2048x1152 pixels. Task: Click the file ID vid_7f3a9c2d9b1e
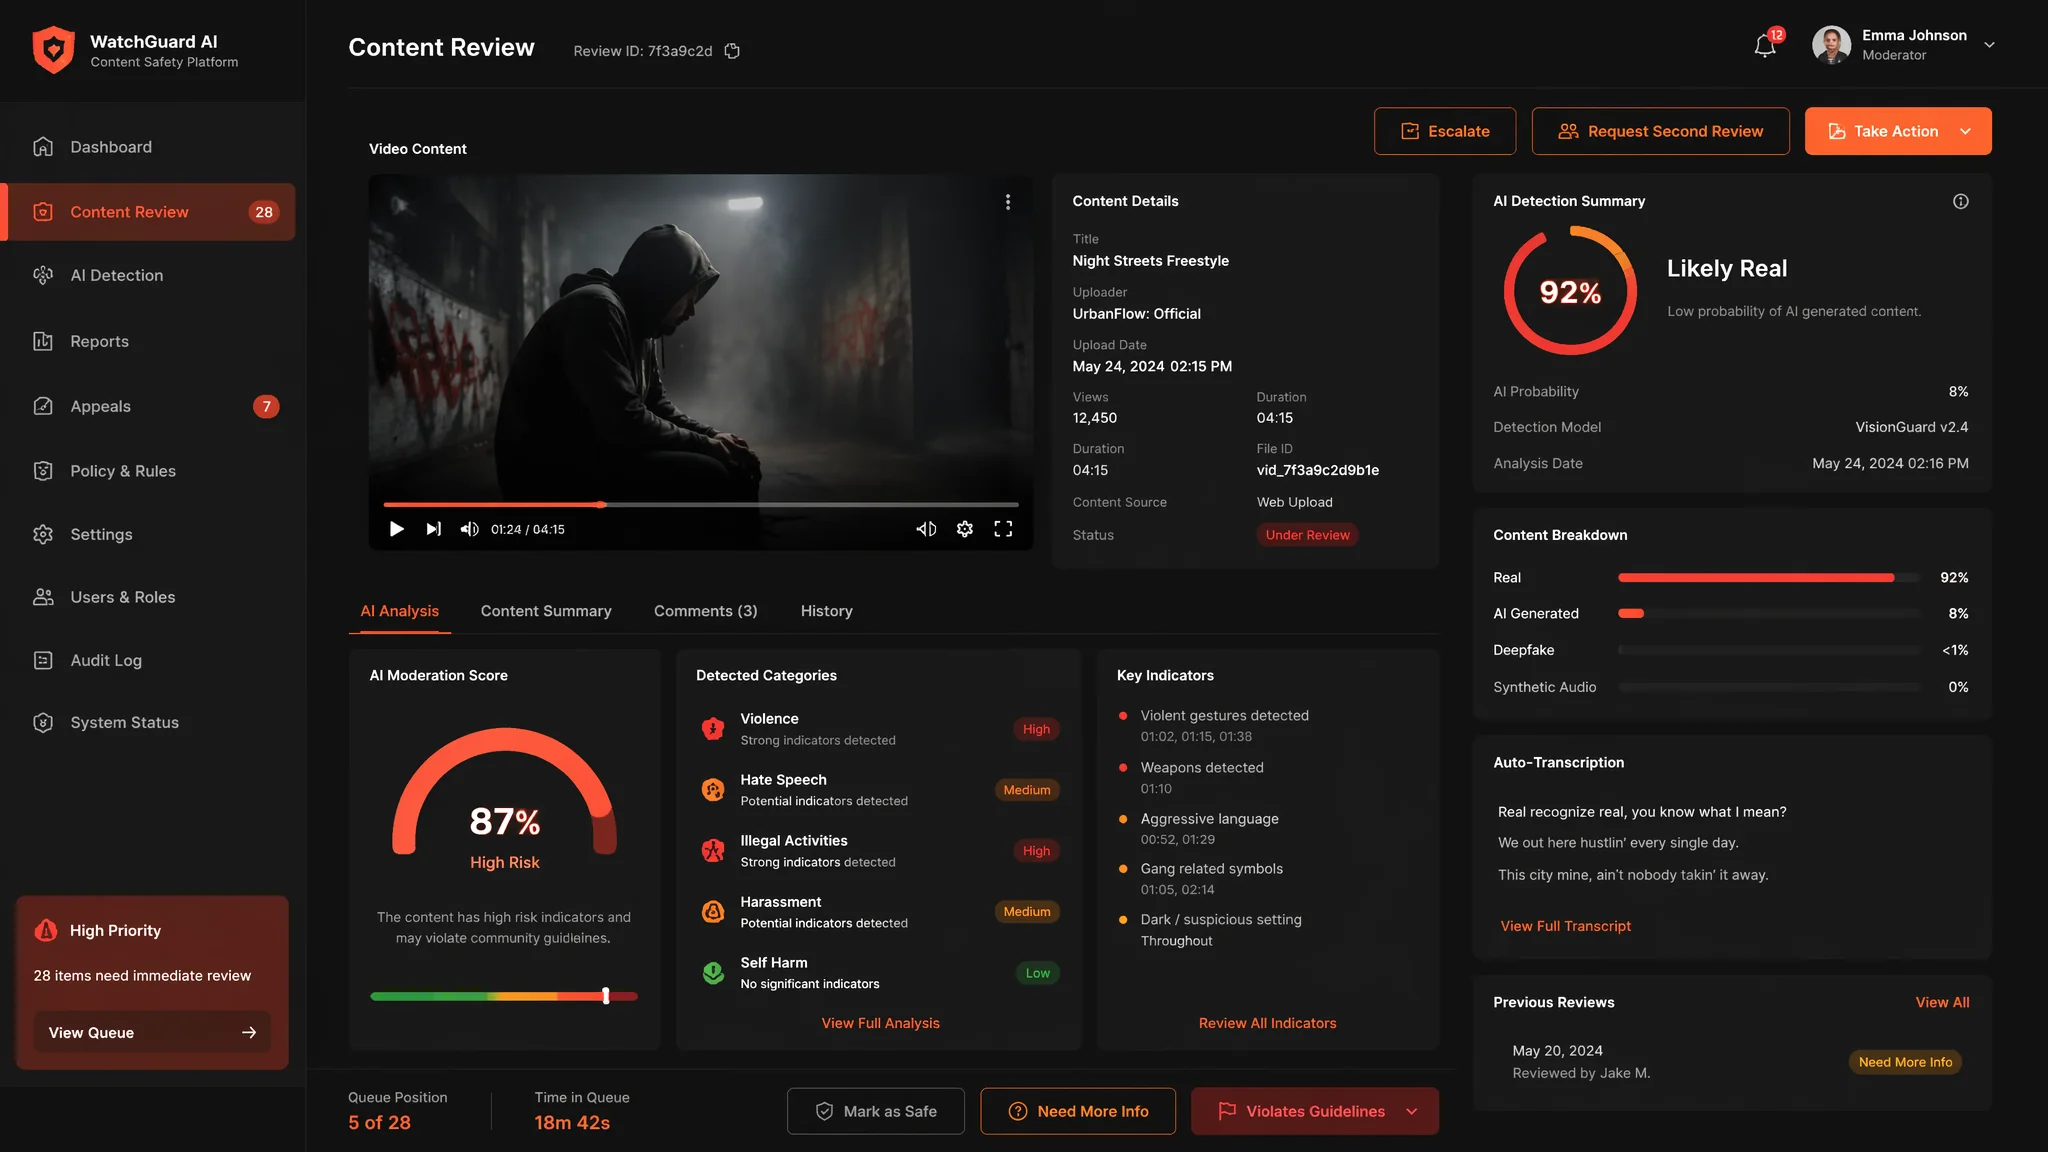1317,470
